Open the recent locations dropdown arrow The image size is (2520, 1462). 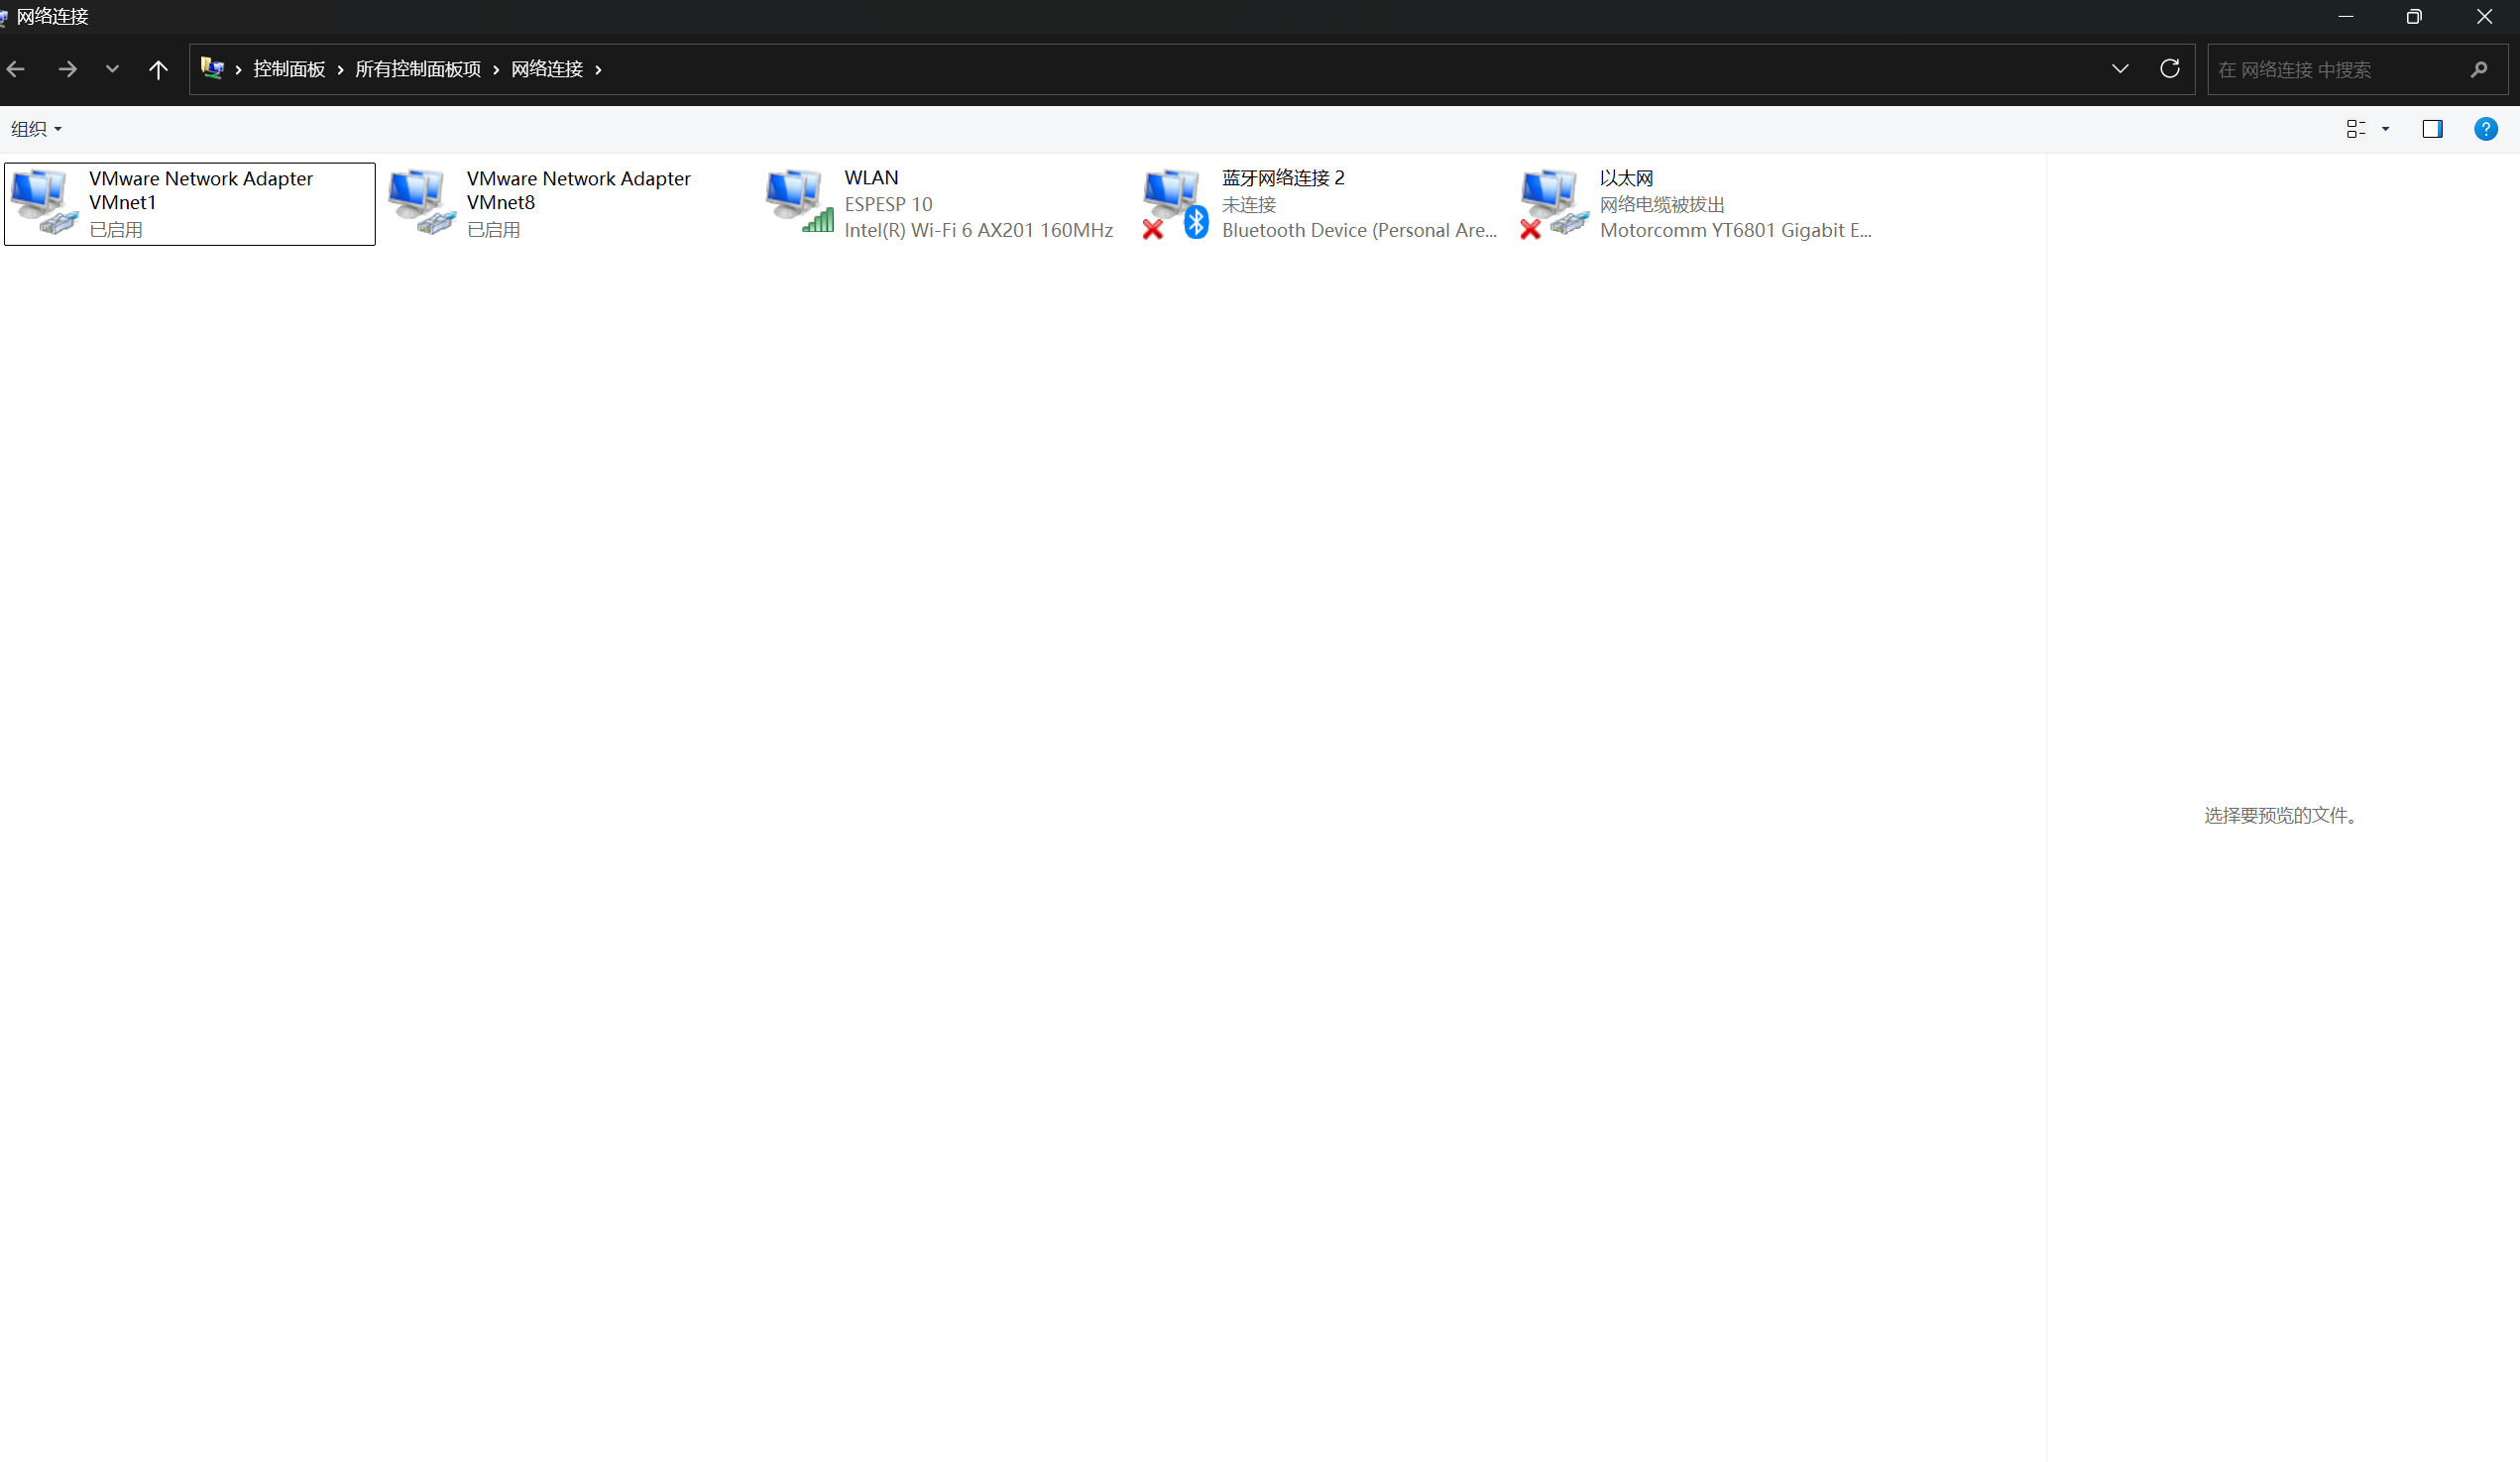112,69
